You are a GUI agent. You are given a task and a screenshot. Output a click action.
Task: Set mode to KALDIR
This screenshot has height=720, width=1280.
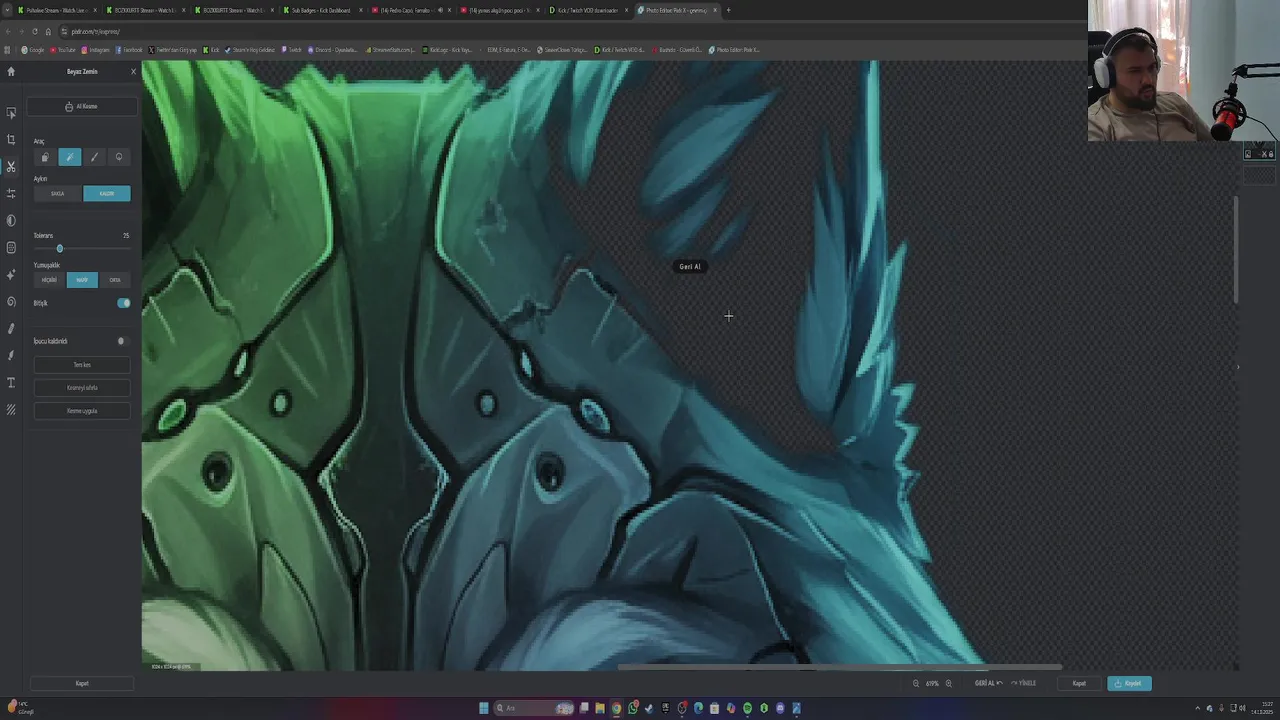107,193
